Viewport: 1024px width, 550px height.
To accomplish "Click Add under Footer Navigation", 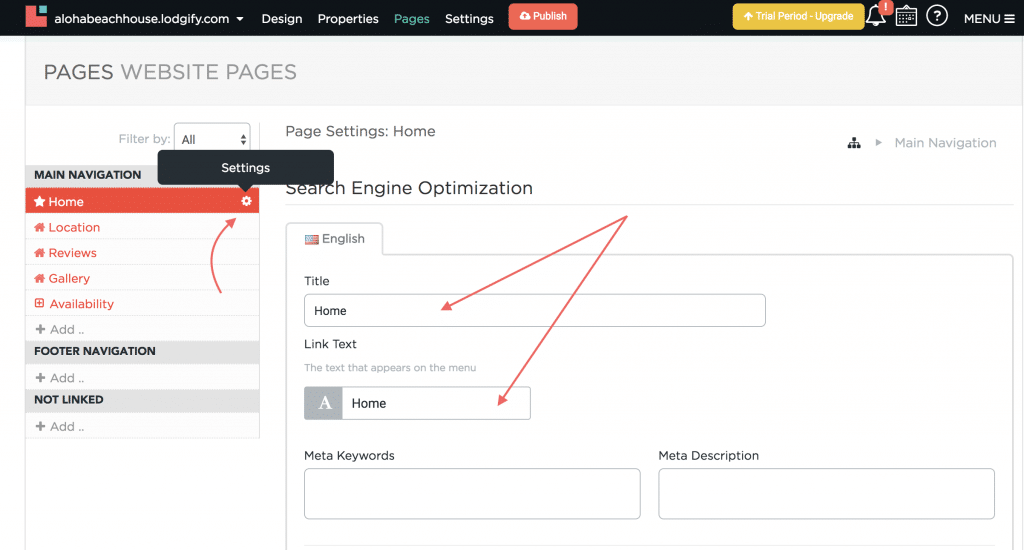I will tap(59, 378).
